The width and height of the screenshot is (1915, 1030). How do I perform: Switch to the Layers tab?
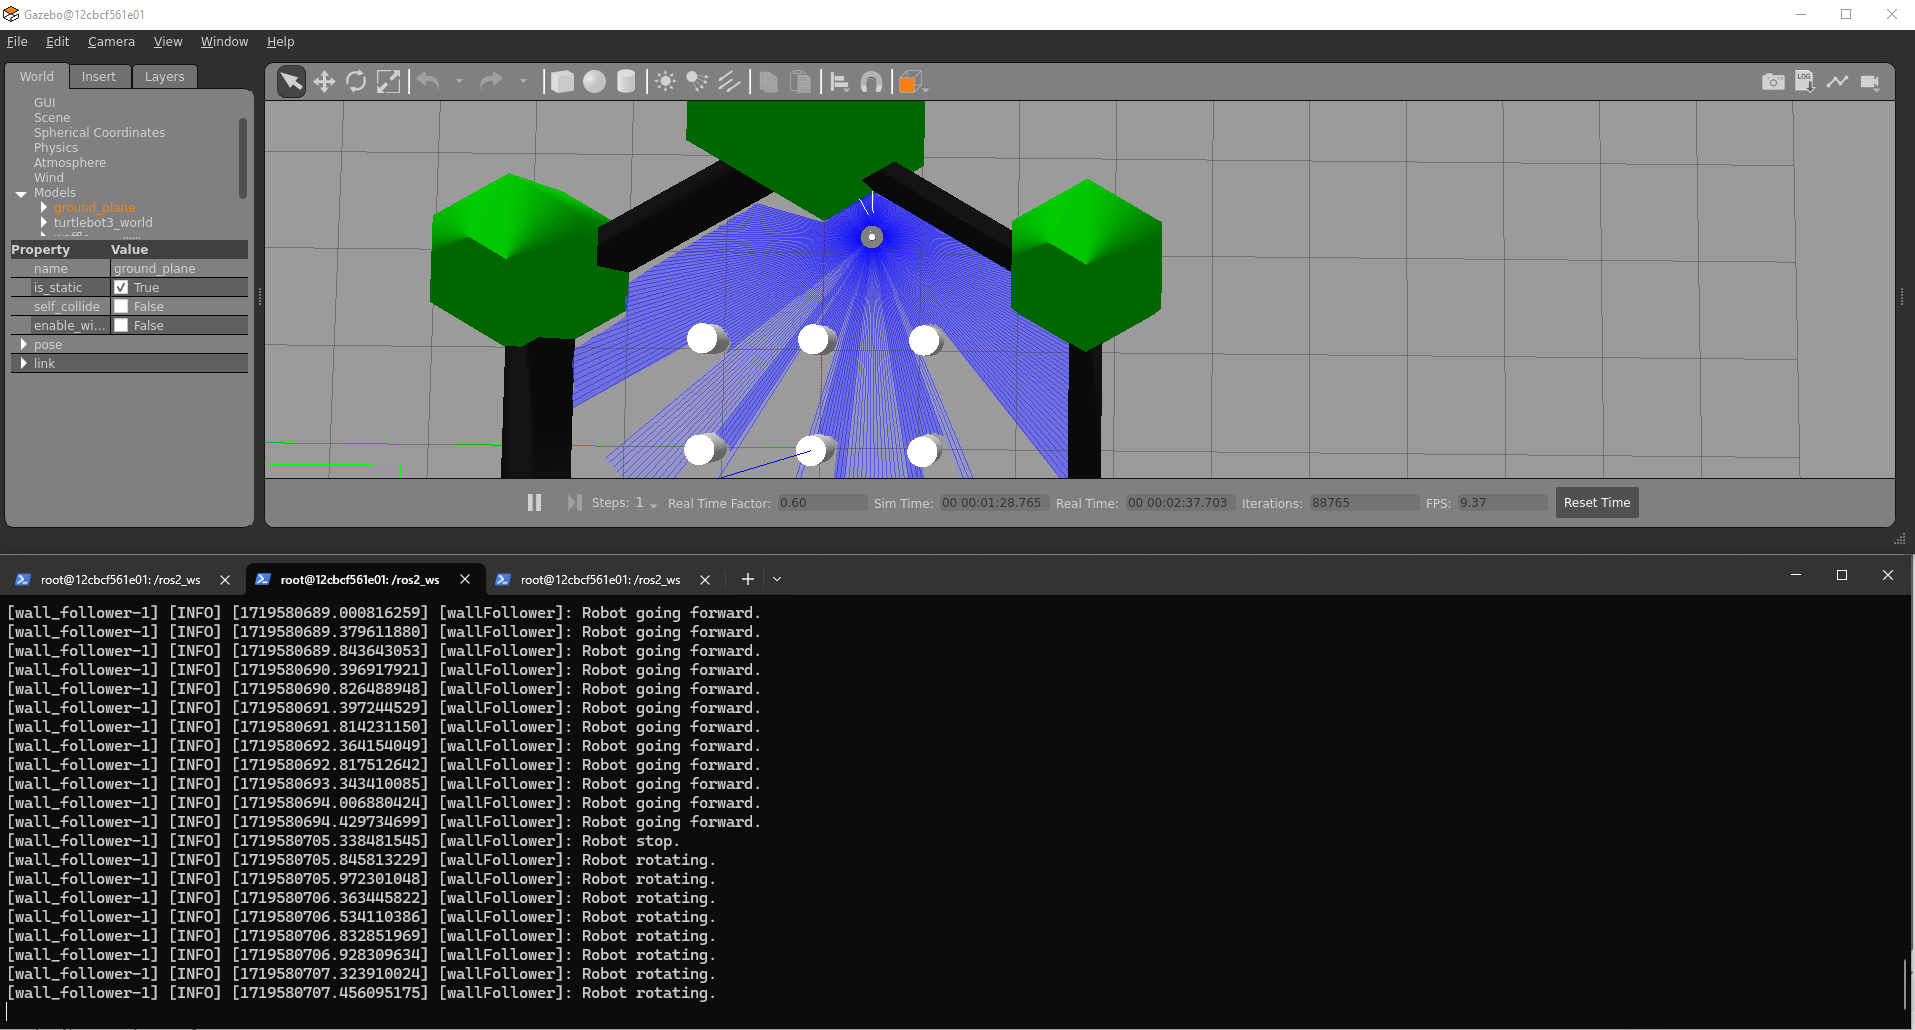[x=164, y=77]
